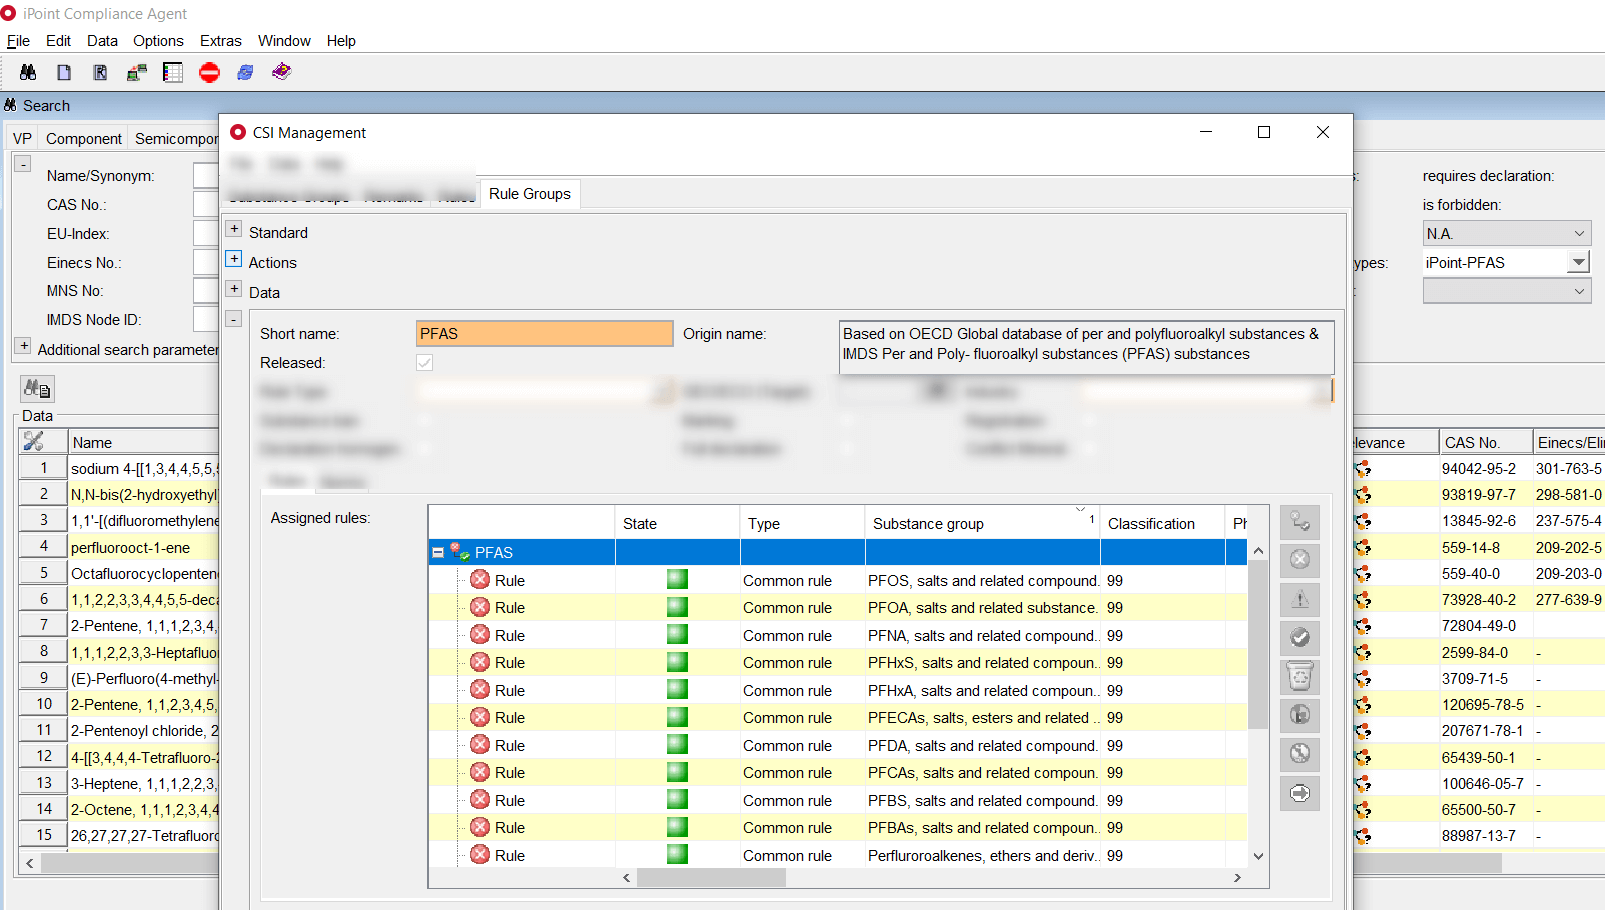Screen dimensions: 1605x910
Task: Open the N.A. forbidden dropdown
Action: pos(1578,234)
